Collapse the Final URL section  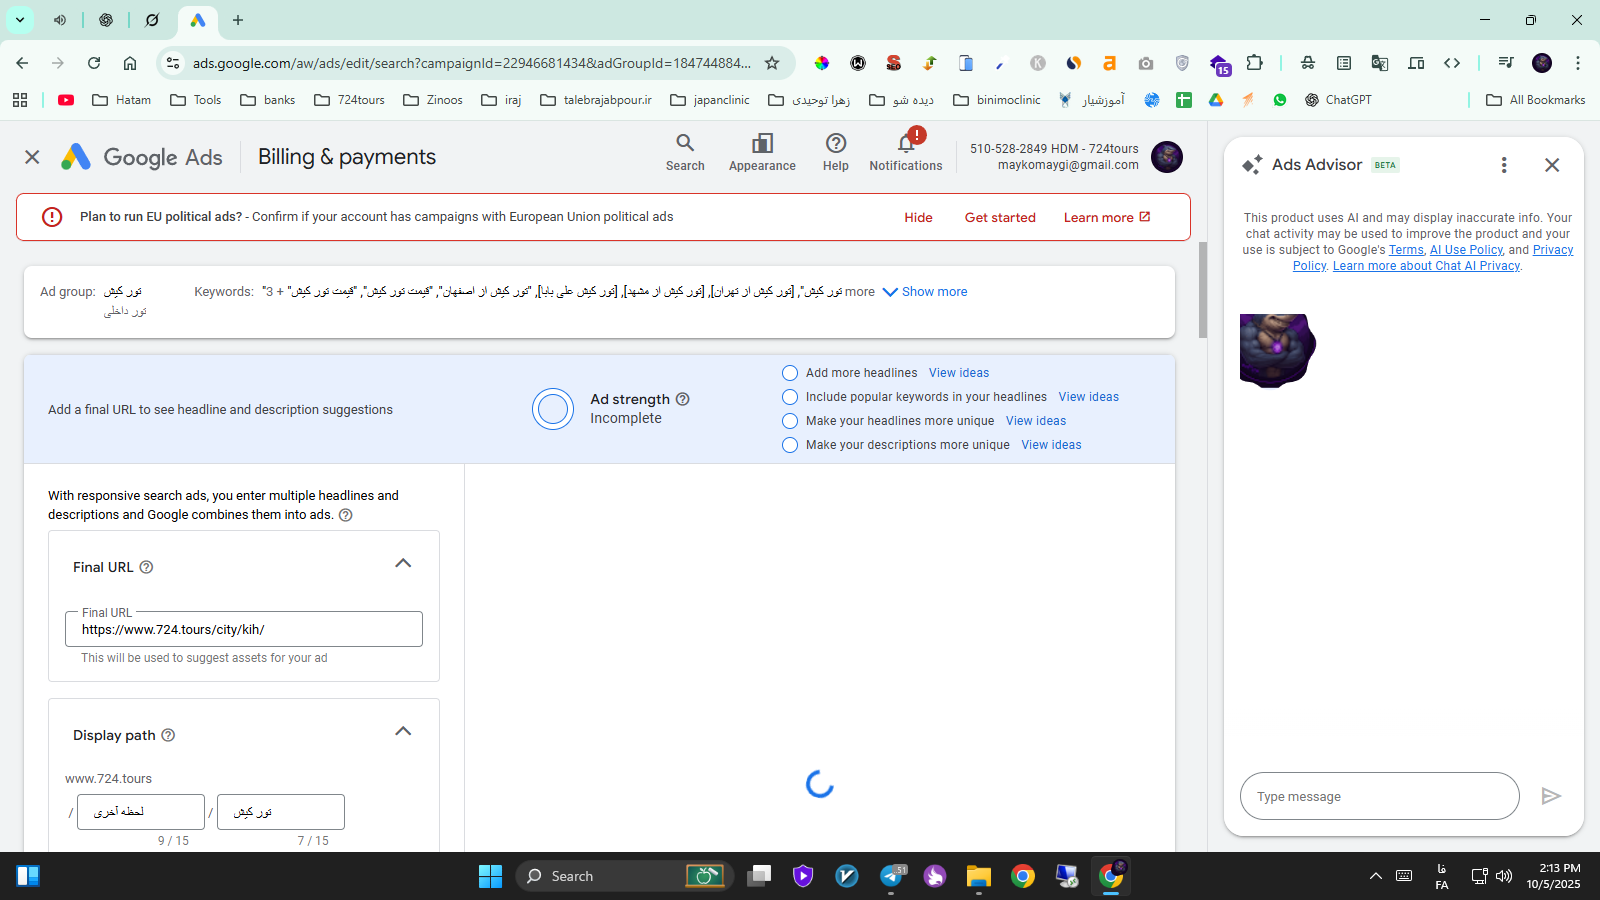[x=403, y=564]
